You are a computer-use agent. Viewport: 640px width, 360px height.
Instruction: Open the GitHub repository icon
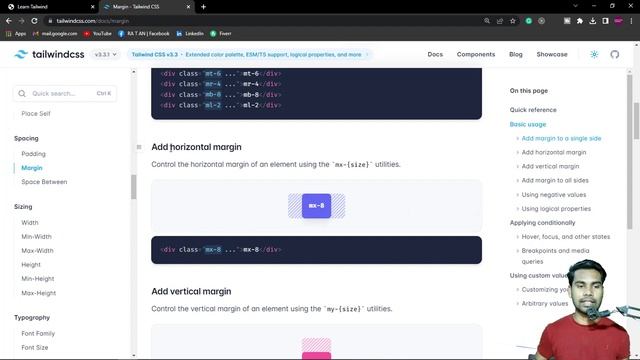point(615,54)
